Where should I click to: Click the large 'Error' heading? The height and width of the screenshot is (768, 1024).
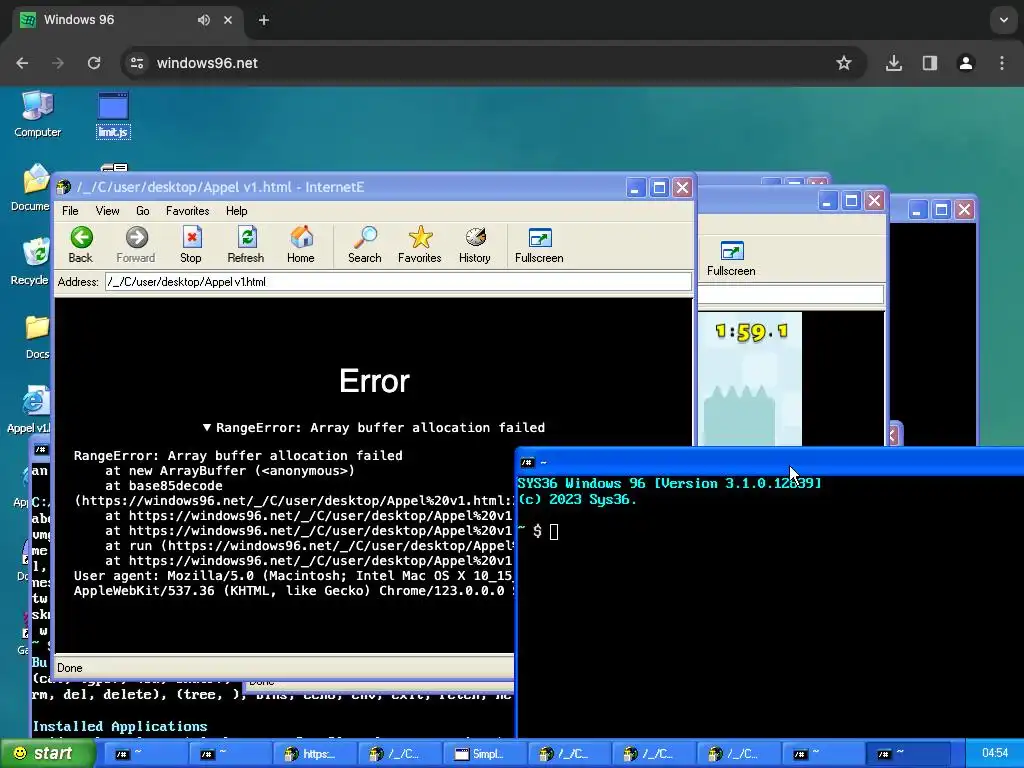click(x=374, y=381)
